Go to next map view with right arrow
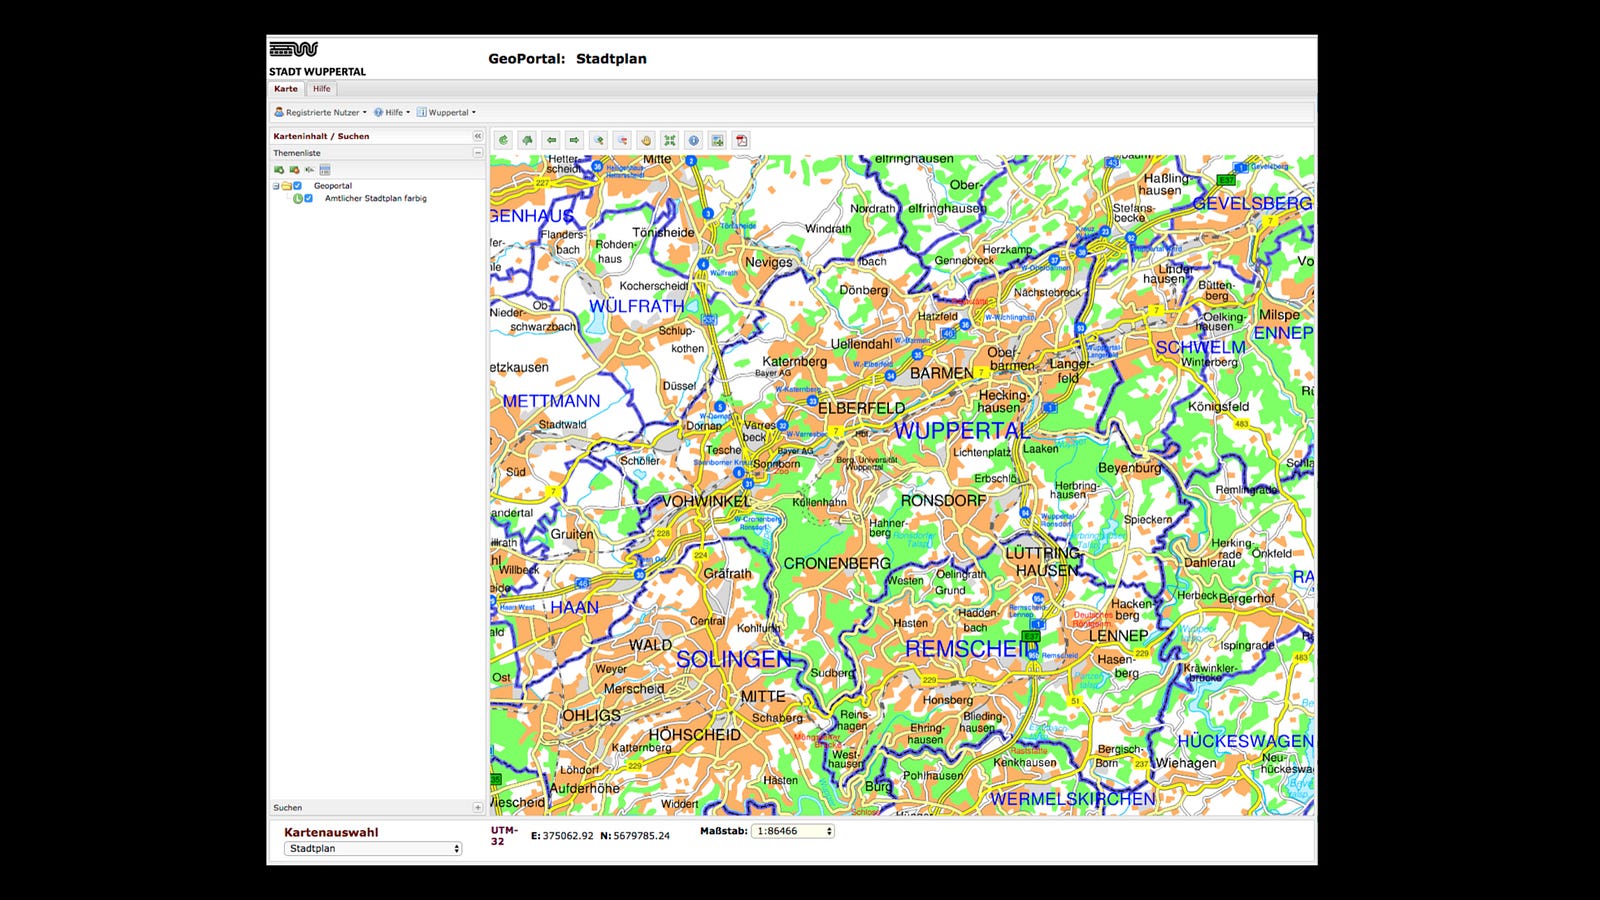1600x900 pixels. (x=574, y=140)
